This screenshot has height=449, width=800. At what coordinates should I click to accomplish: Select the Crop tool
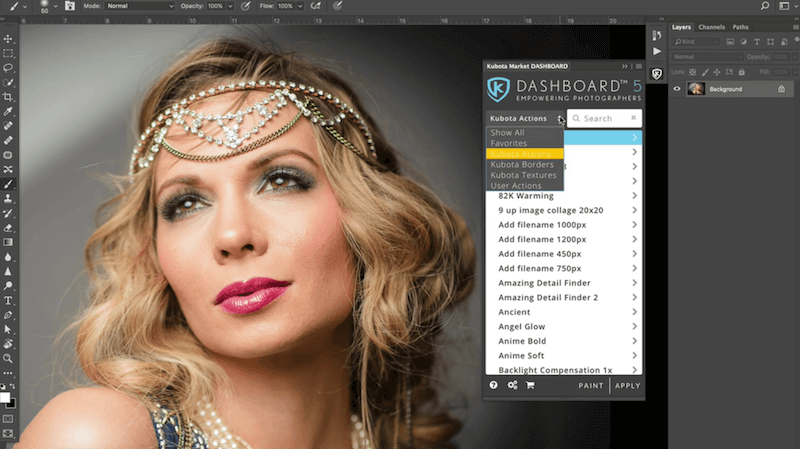[8, 97]
